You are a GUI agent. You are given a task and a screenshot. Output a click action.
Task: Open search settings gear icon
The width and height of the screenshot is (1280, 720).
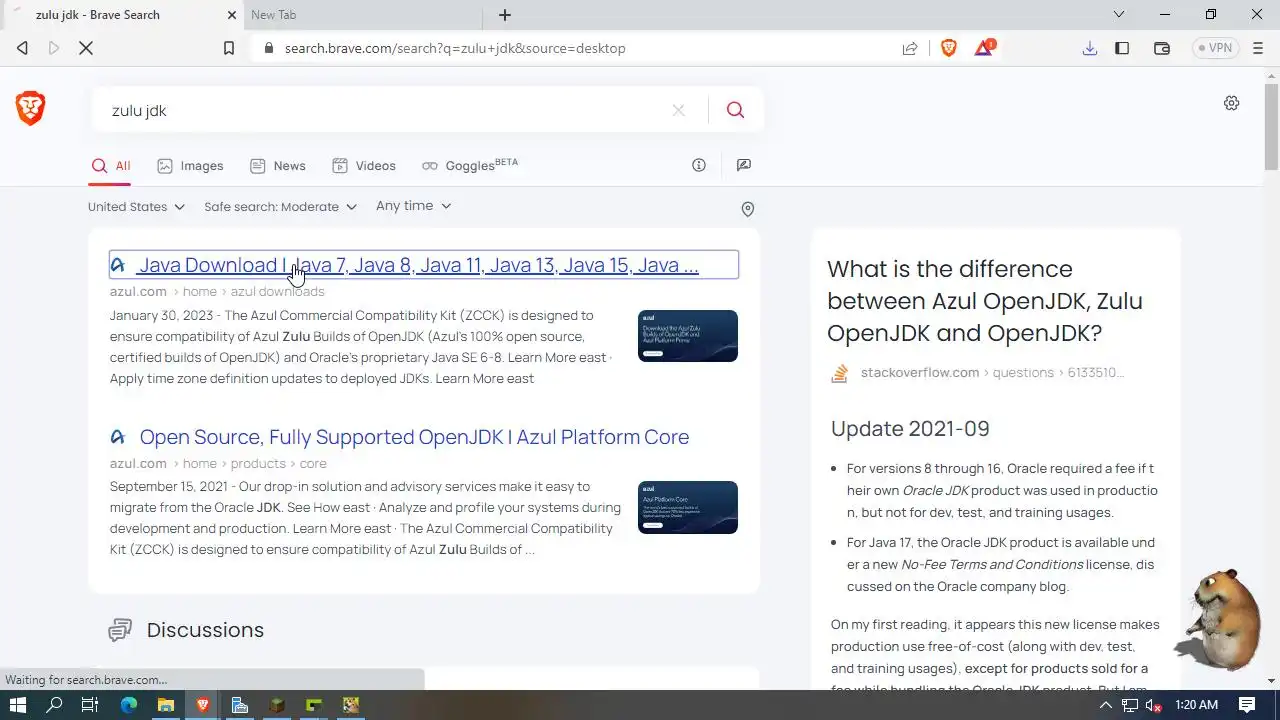(1232, 103)
